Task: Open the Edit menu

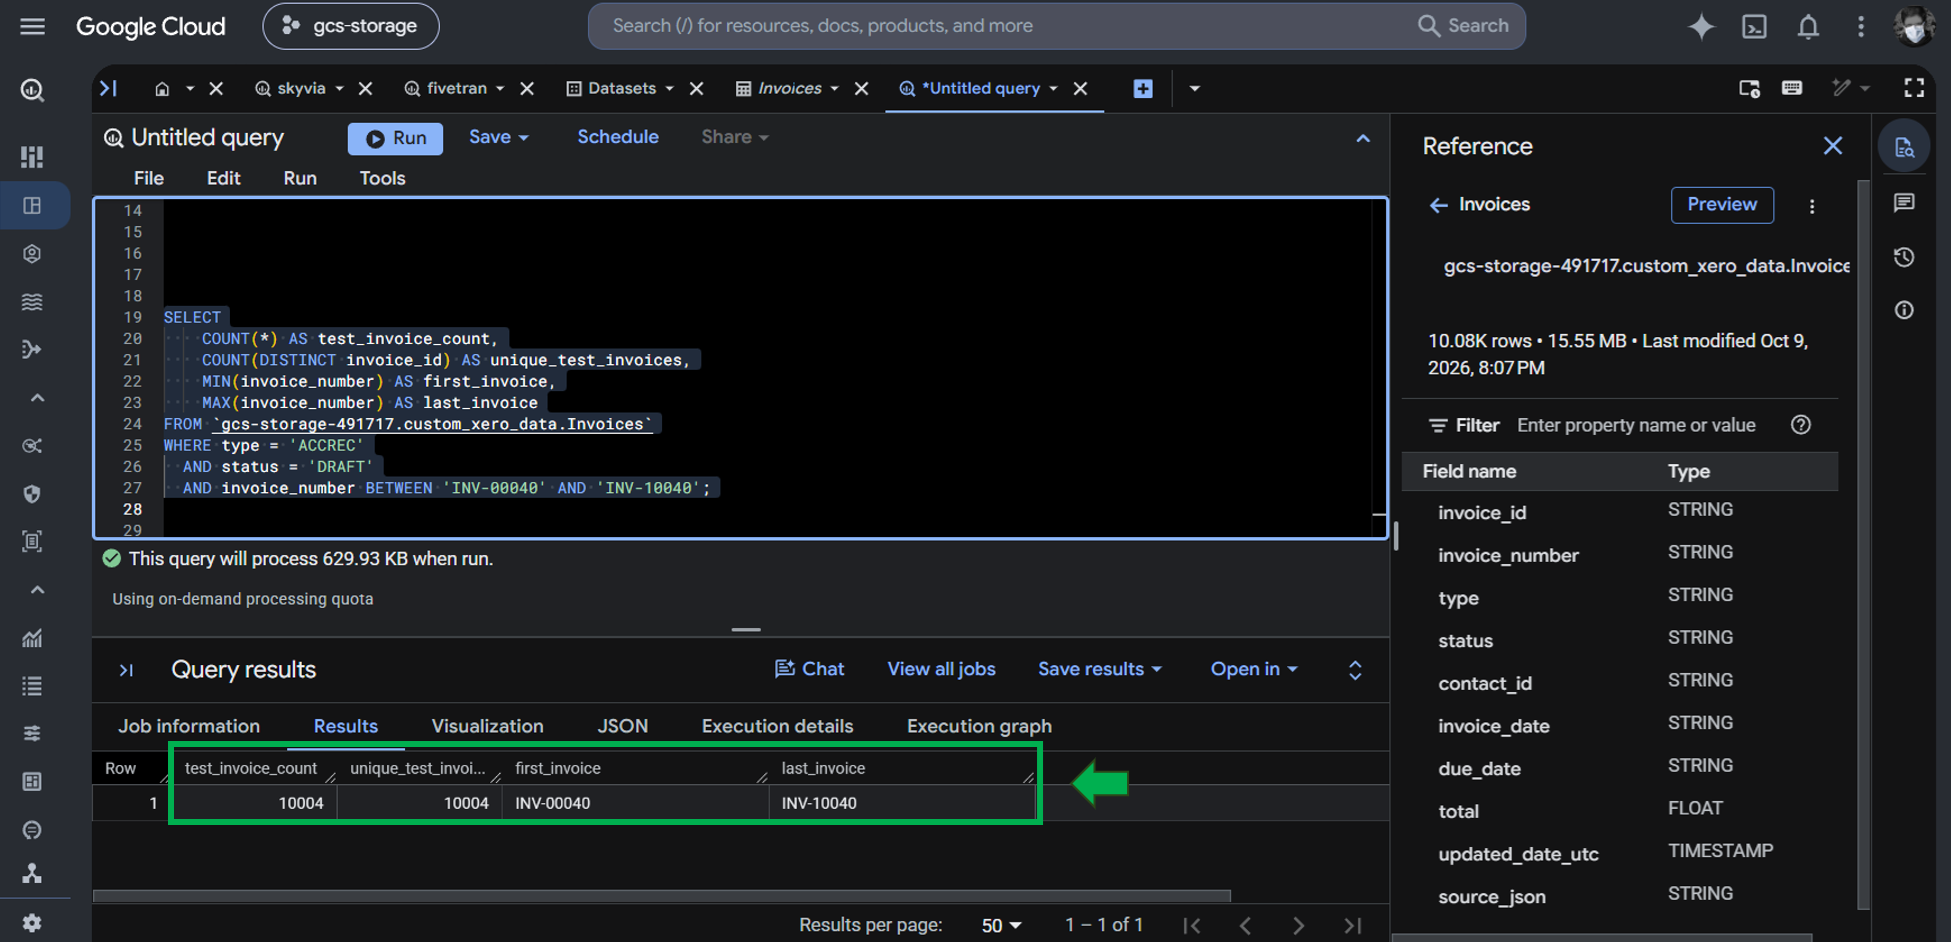Action: pyautogui.click(x=223, y=178)
